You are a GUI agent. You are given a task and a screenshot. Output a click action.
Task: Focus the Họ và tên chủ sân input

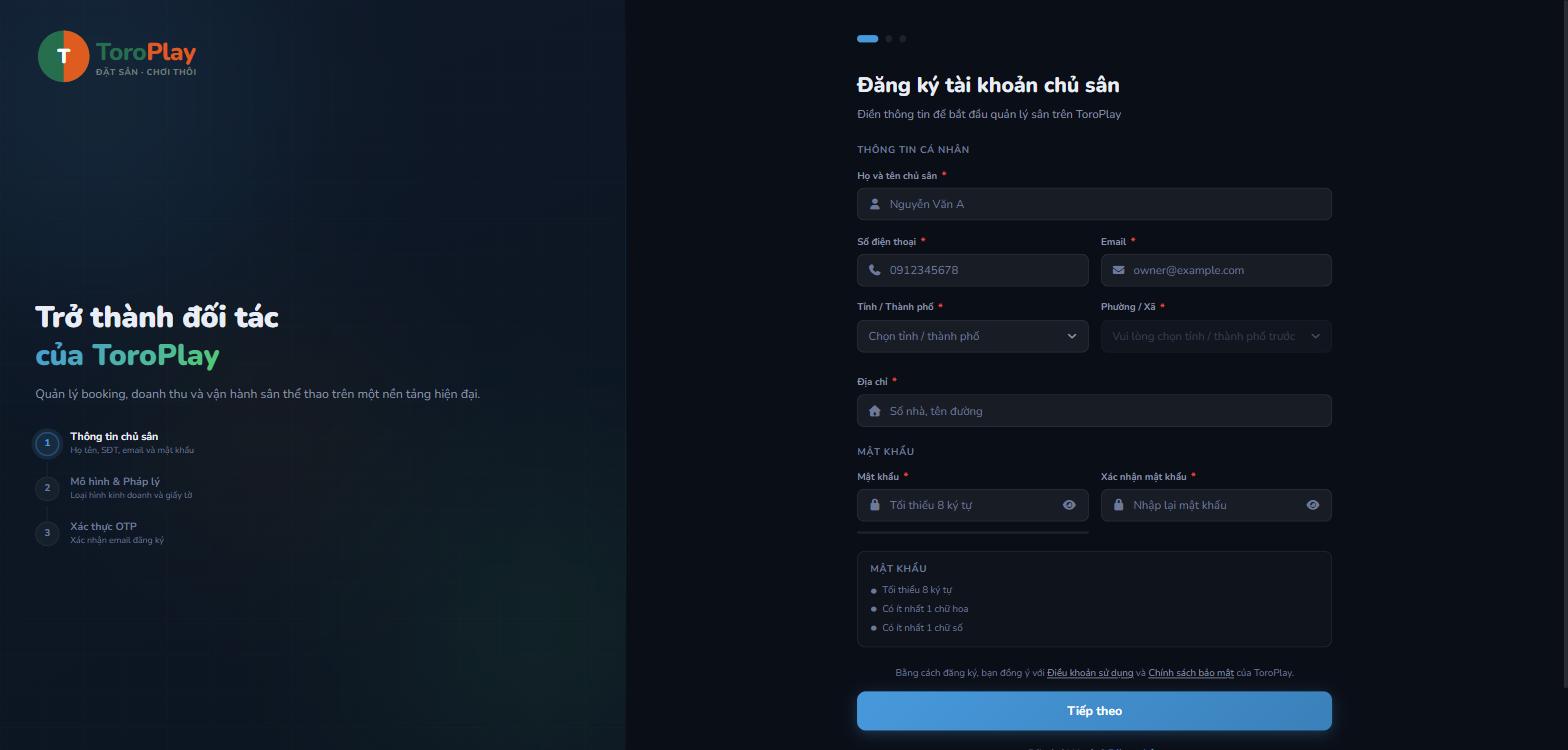pos(1094,204)
